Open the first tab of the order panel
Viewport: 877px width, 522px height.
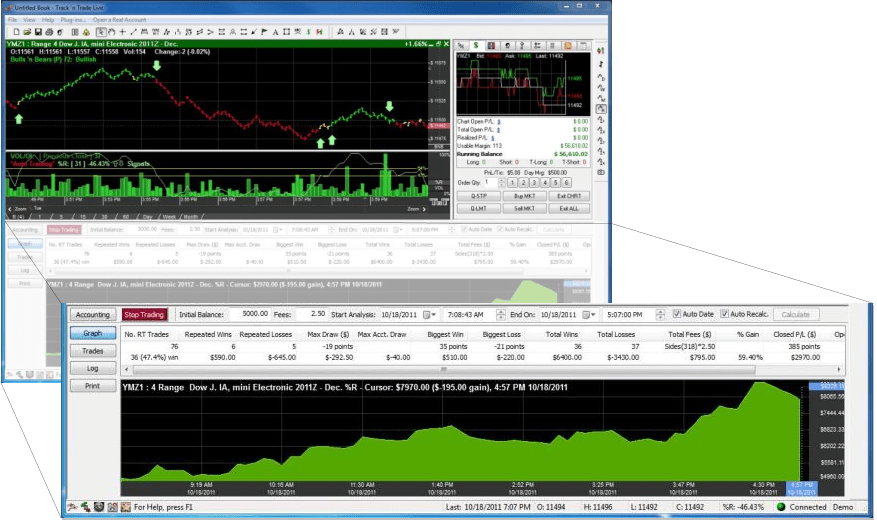[461, 46]
